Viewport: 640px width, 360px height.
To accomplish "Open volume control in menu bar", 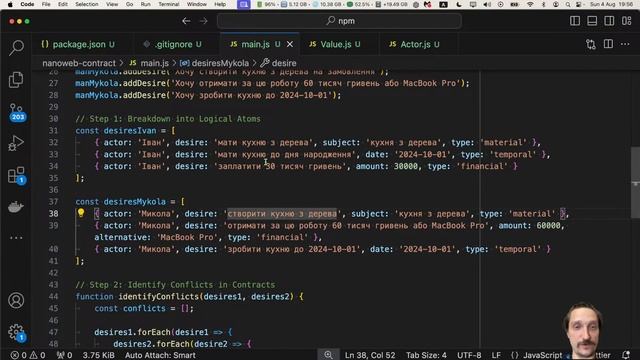I will click(x=487, y=4).
